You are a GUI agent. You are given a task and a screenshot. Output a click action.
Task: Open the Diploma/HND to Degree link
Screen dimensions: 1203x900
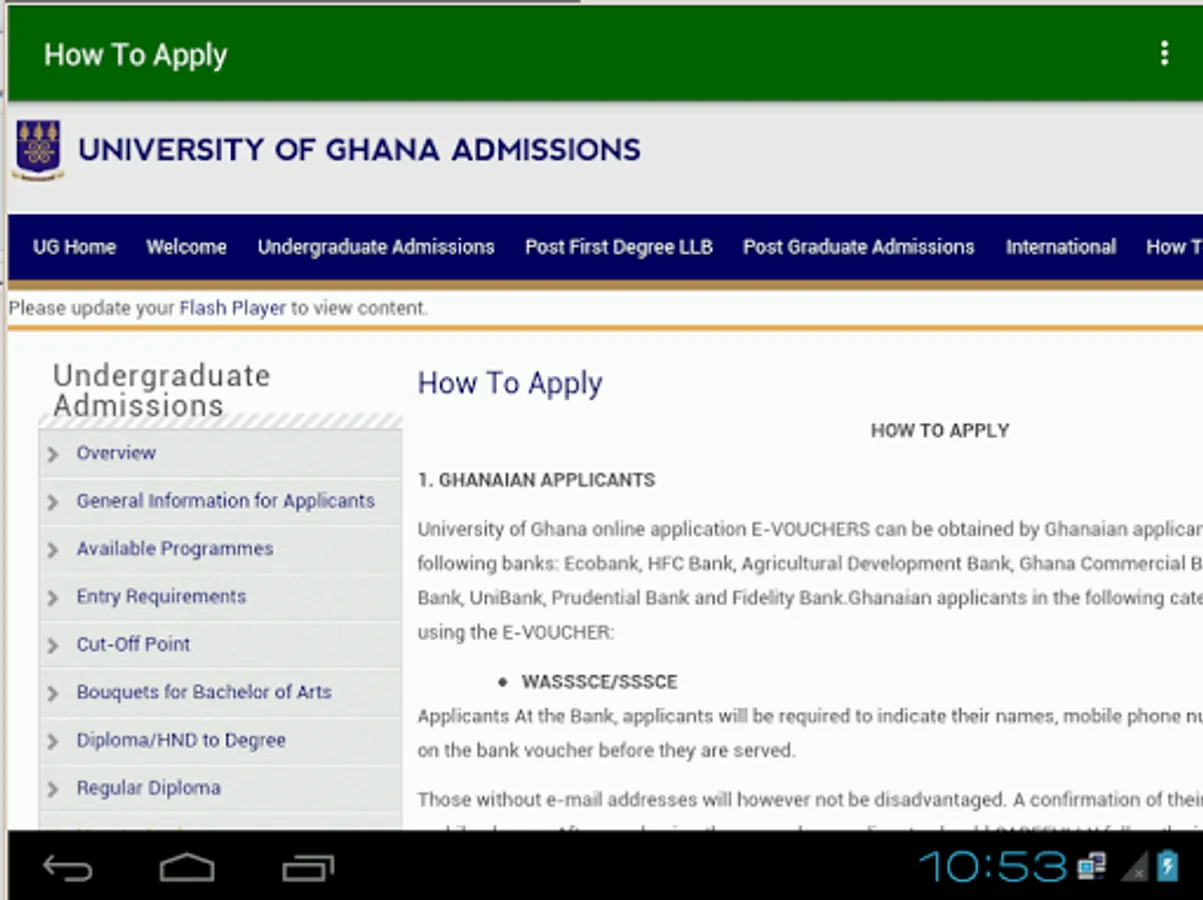tap(181, 740)
